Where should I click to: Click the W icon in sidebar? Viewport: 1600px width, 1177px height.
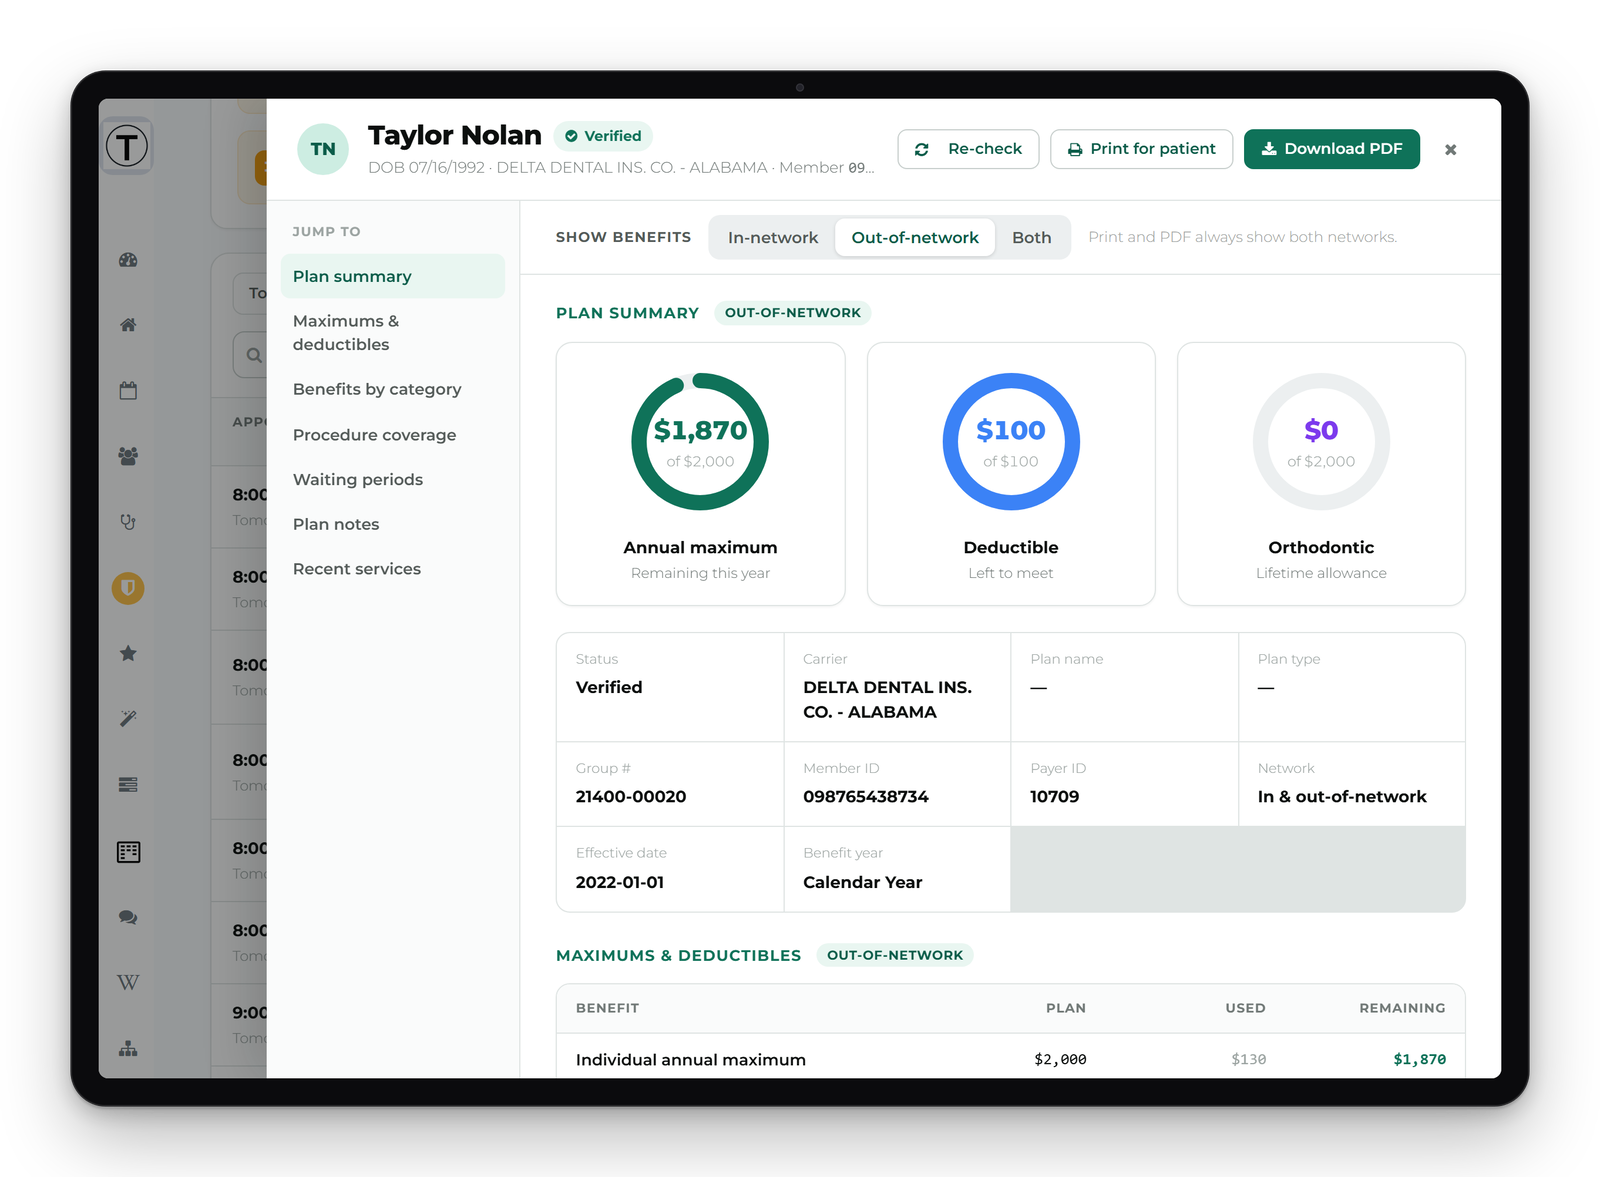128,983
